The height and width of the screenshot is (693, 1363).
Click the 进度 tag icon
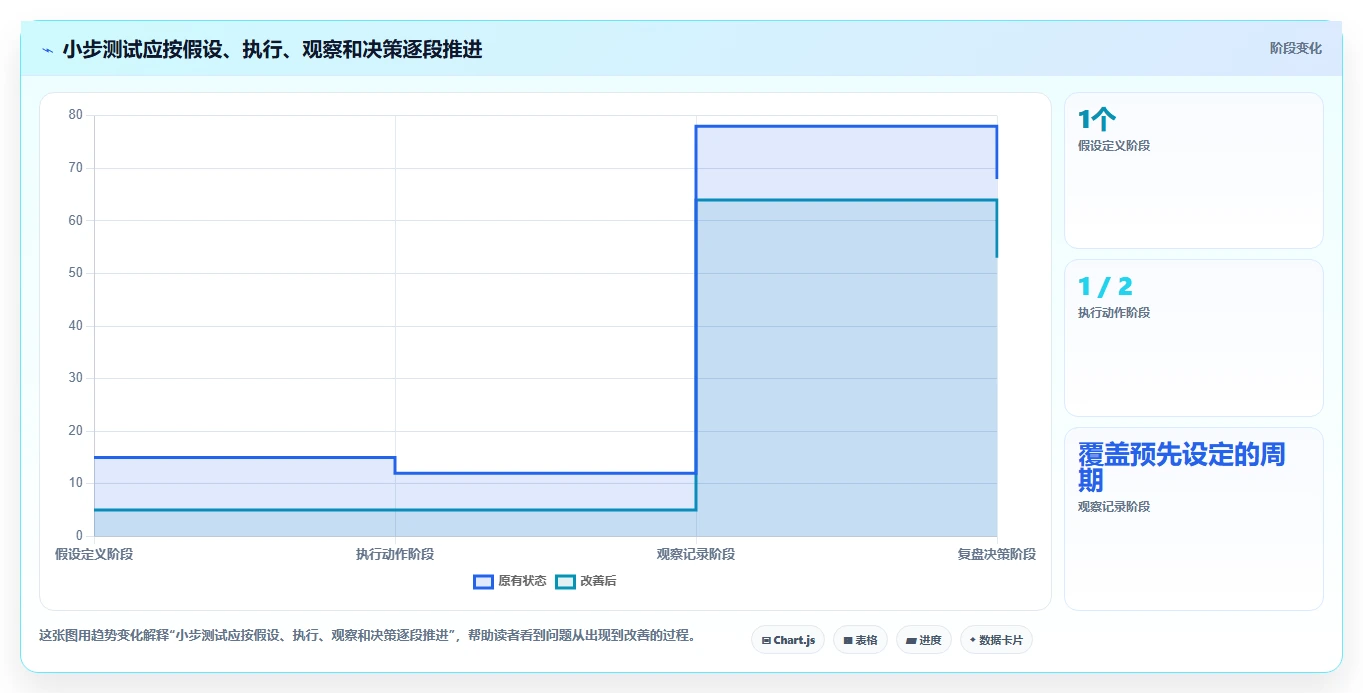tap(912, 640)
